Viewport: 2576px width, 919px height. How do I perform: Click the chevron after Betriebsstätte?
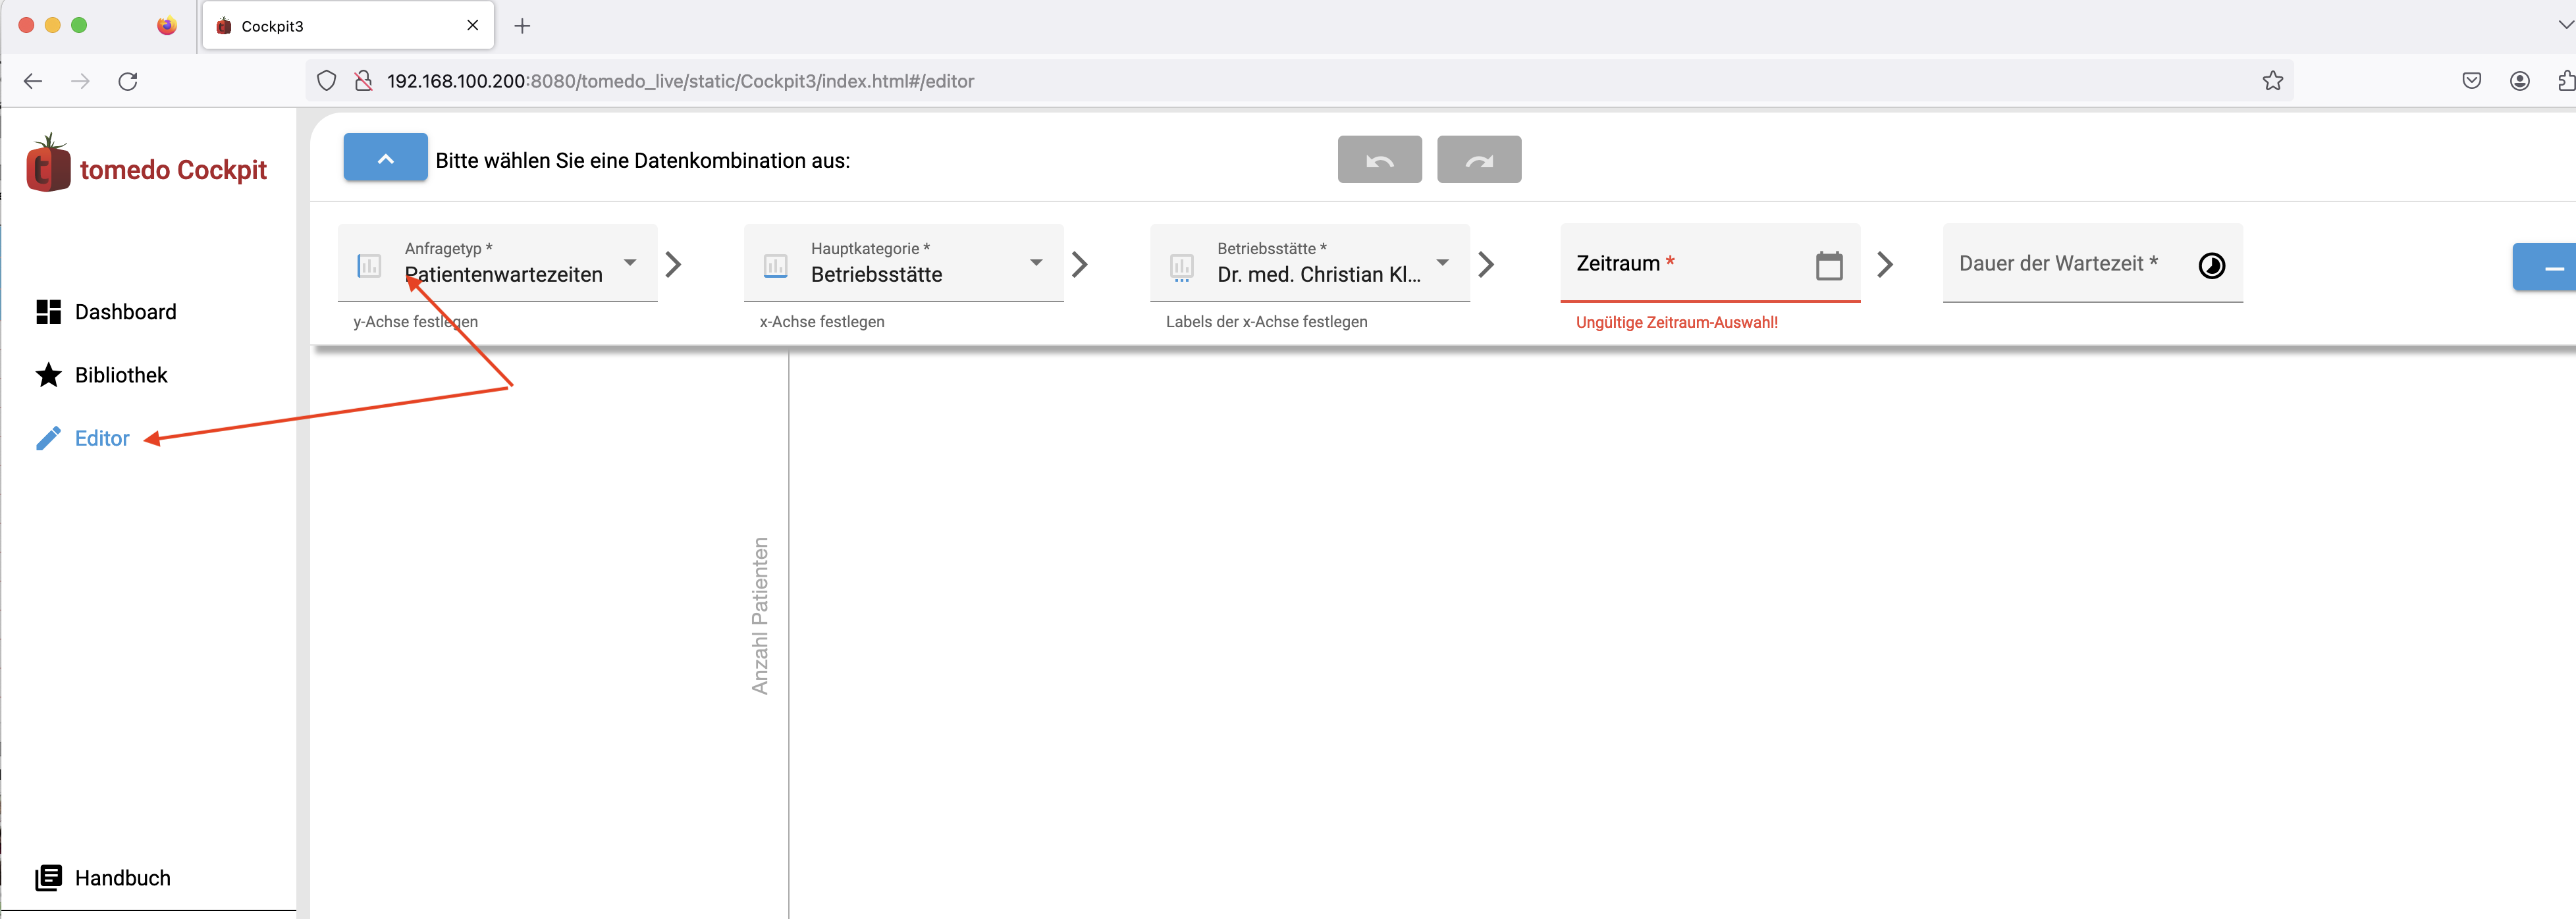(x=1485, y=264)
